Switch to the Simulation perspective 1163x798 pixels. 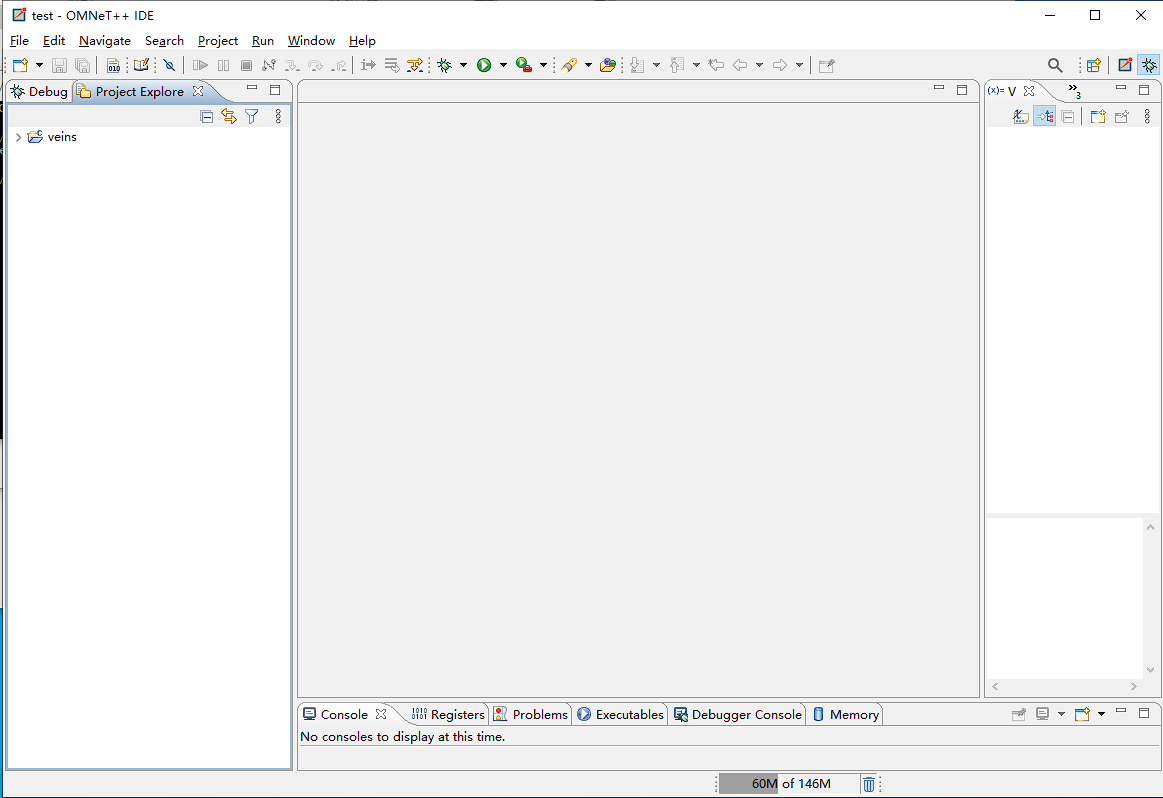[1125, 65]
